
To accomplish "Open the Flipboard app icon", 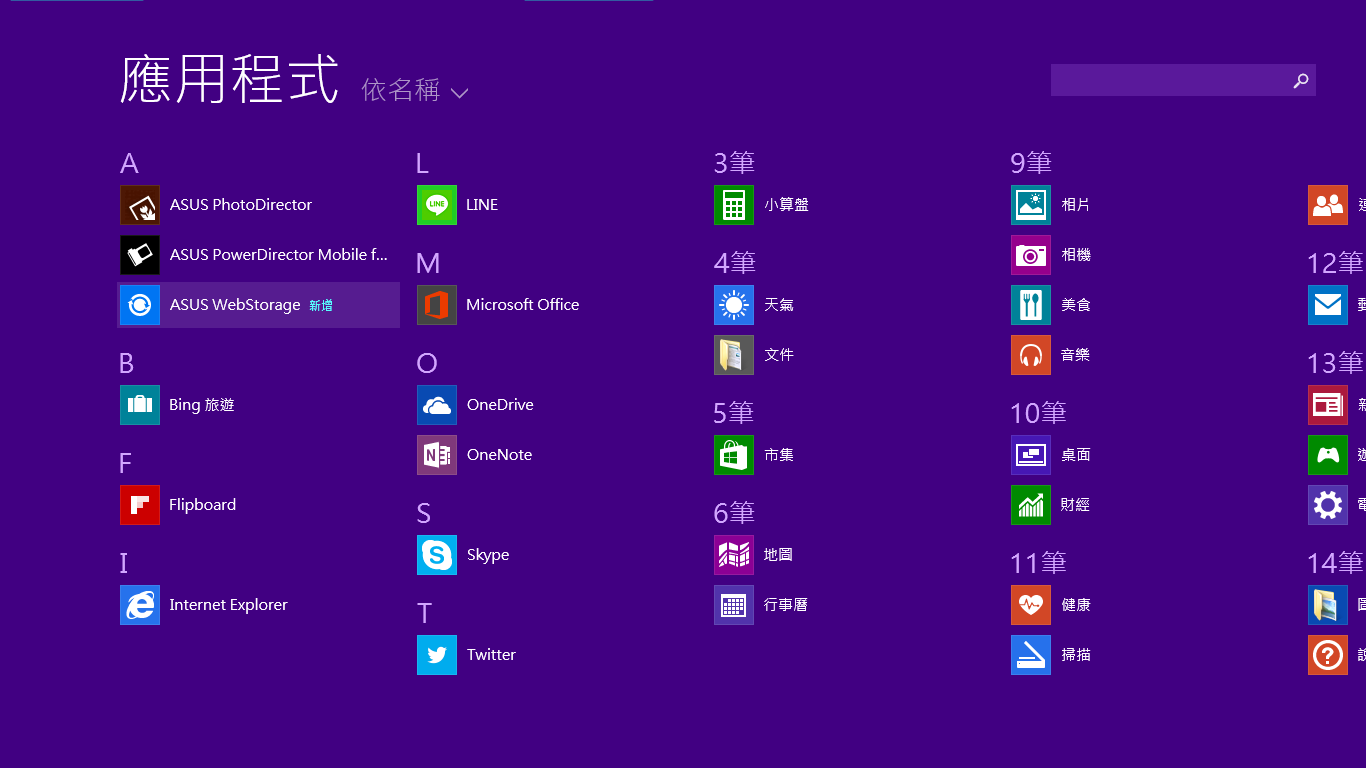I will [140, 505].
